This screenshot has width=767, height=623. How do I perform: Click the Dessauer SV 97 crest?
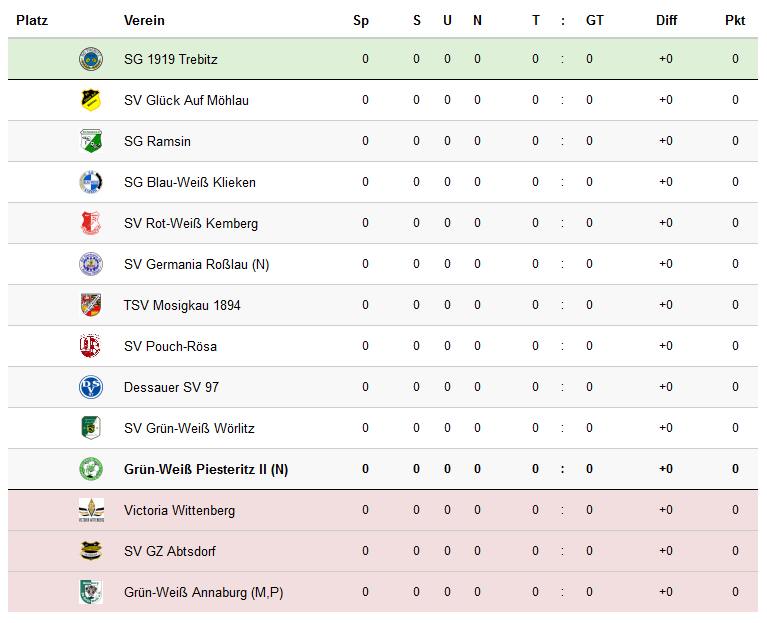[x=91, y=387]
